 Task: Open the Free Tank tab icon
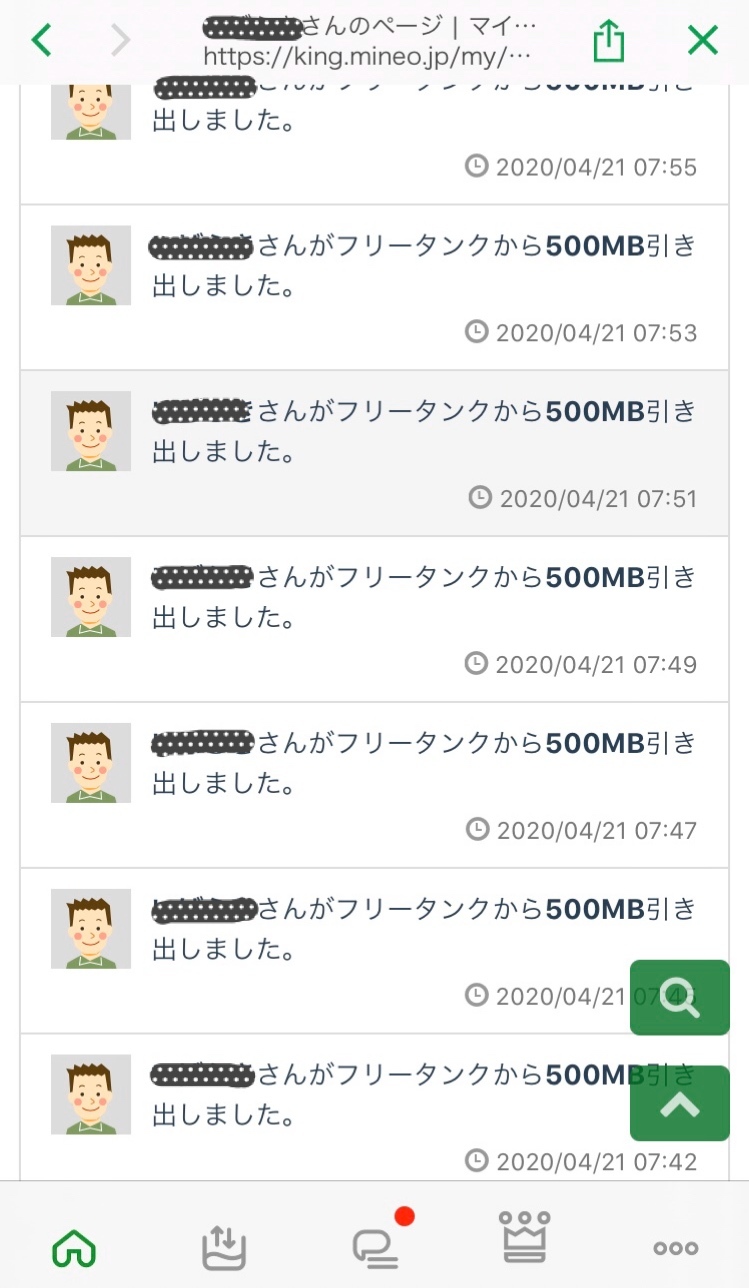pyautogui.click(x=224, y=1247)
